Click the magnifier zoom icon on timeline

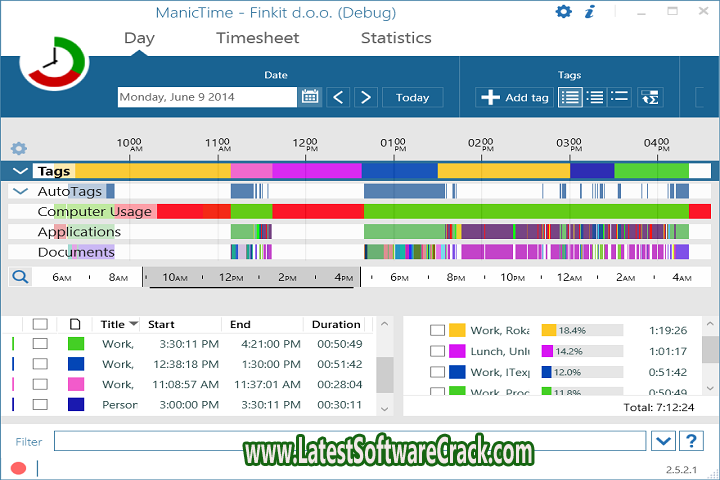tap(20, 277)
